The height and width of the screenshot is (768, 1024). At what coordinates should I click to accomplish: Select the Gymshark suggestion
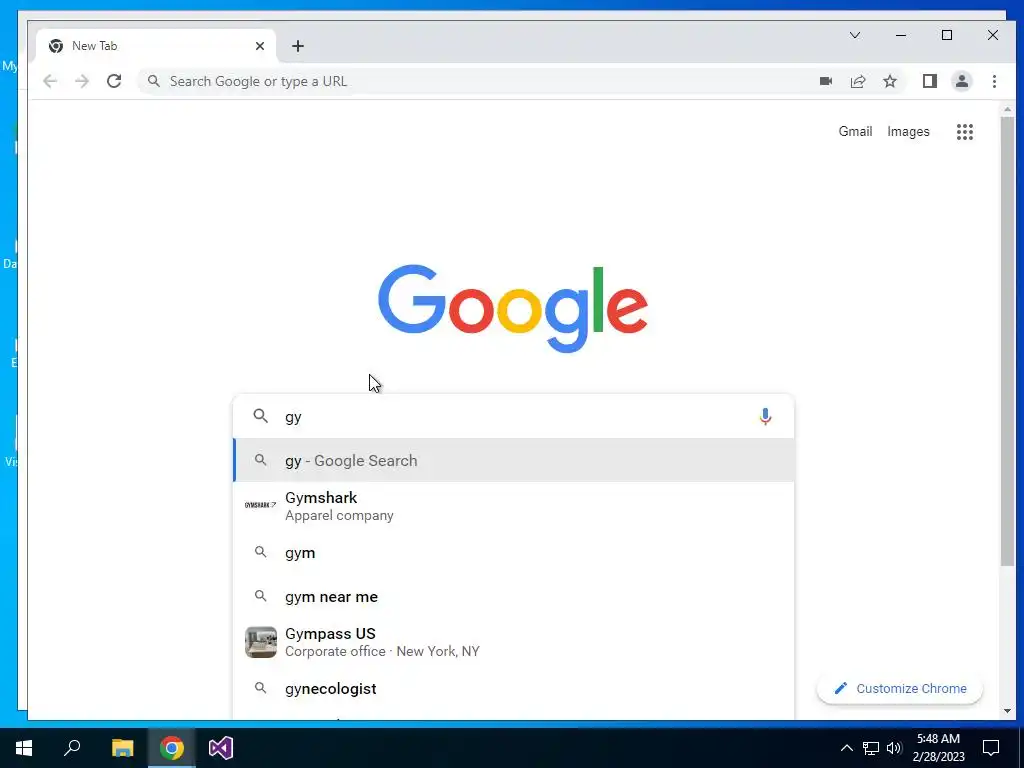tap(514, 506)
